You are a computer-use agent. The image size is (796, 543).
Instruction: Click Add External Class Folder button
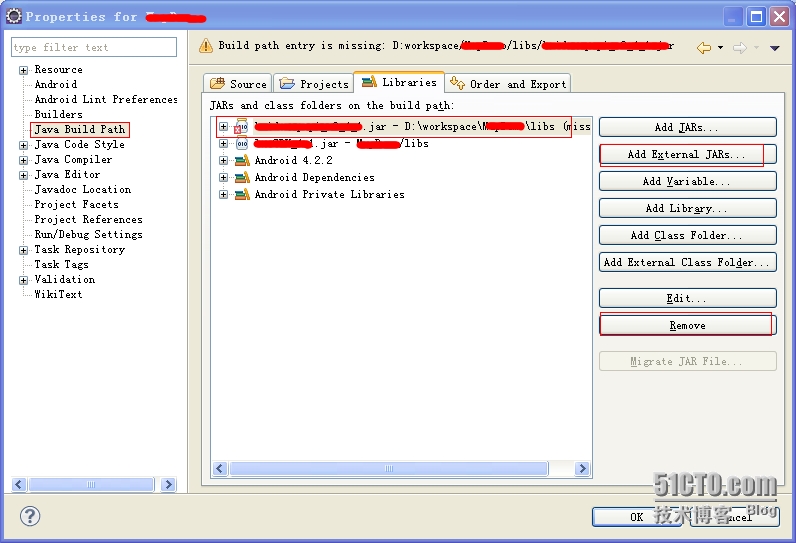tap(687, 262)
